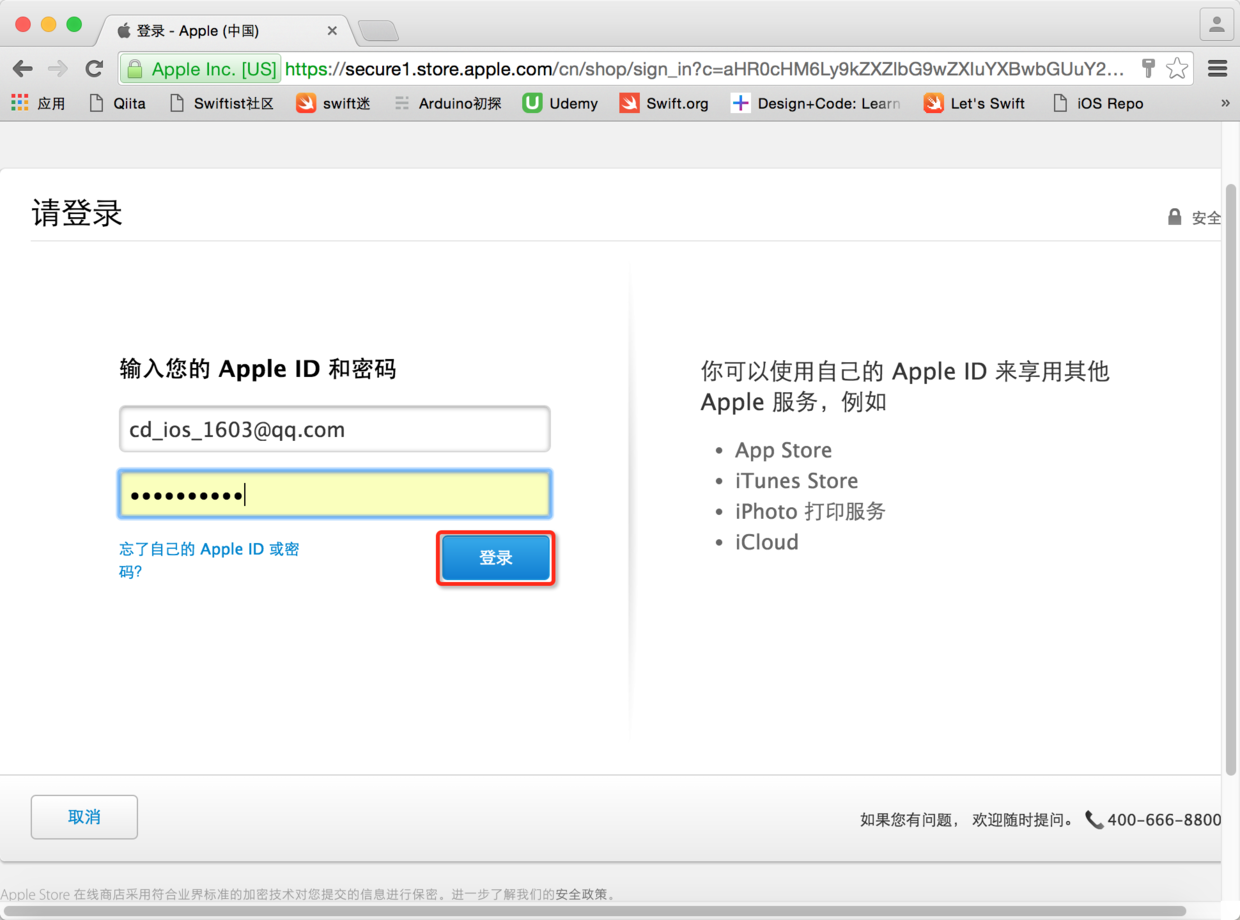Click the Apple ID email field
Image resolution: width=1240 pixels, height=920 pixels.
[x=334, y=430]
